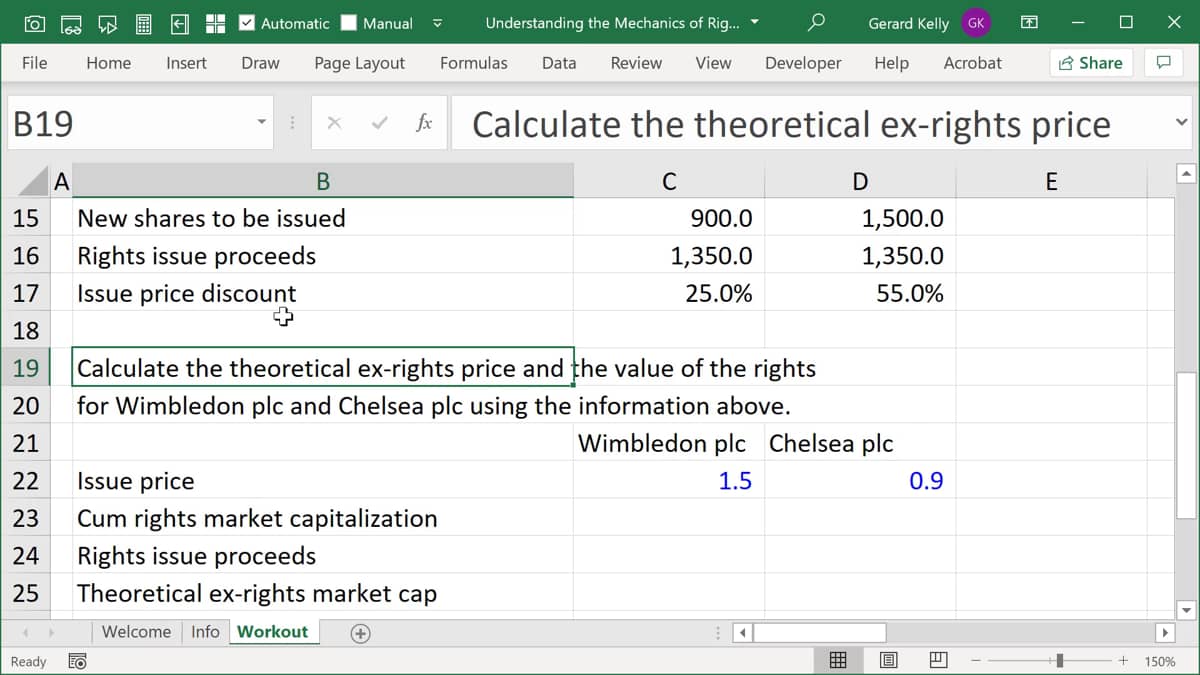This screenshot has height=675, width=1200.
Task: Select row 22 header
Action: click(25, 481)
